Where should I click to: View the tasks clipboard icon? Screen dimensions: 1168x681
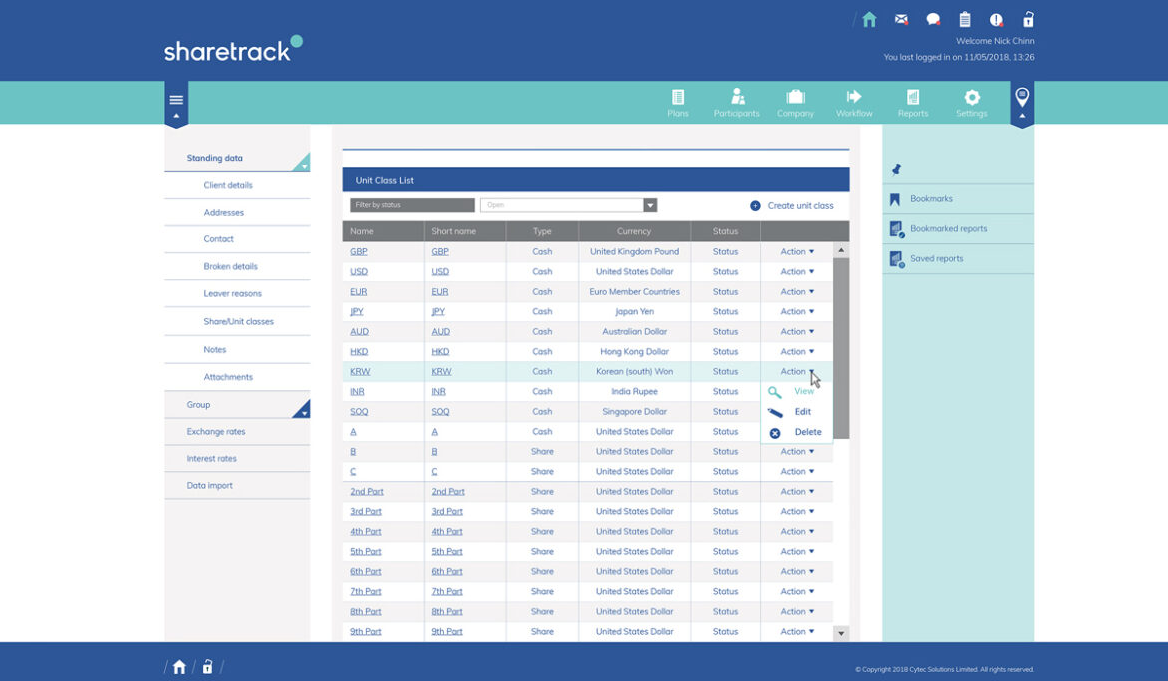pos(963,18)
